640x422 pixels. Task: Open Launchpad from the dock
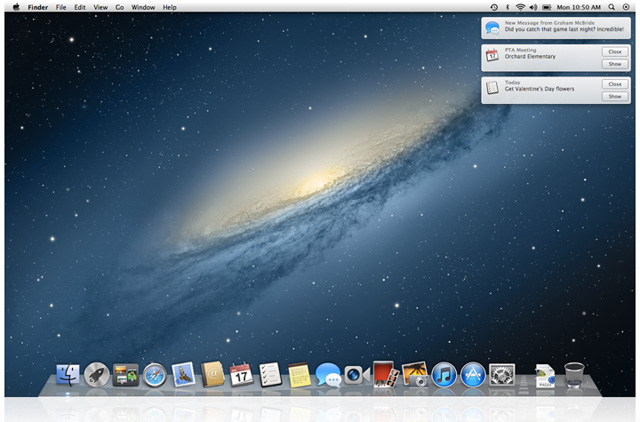pyautogui.click(x=97, y=375)
